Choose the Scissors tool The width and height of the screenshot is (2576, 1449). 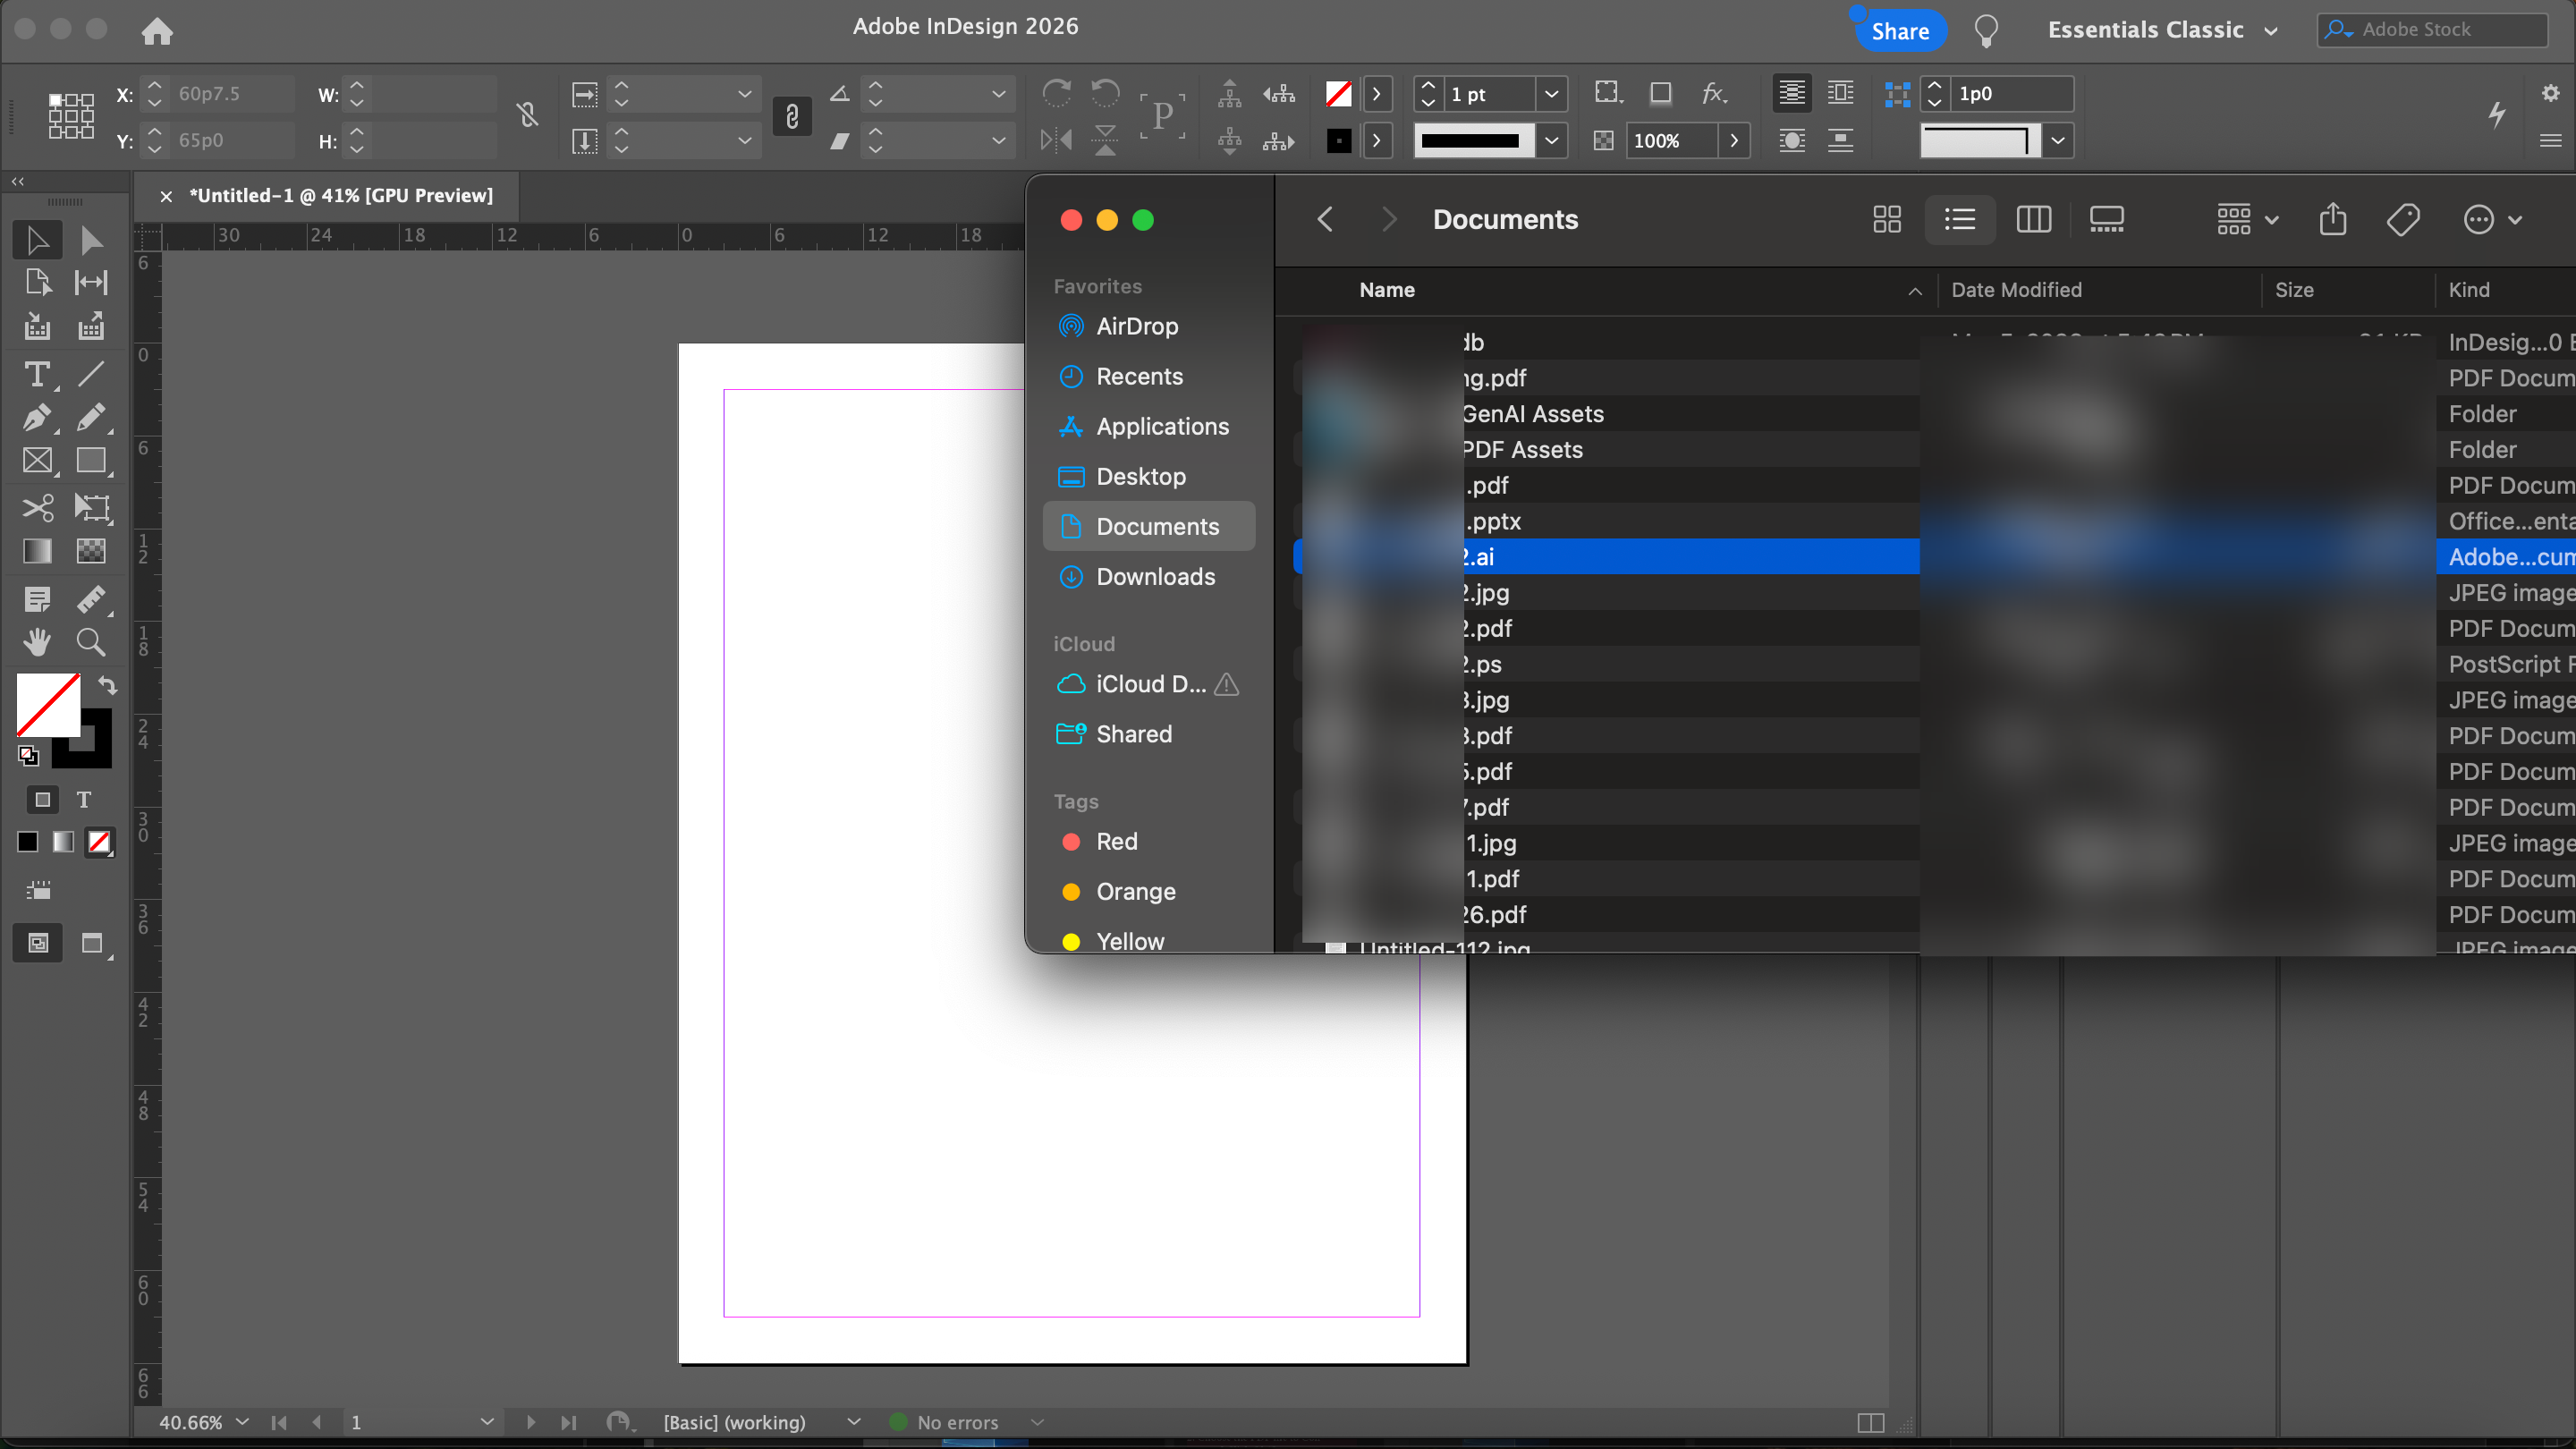click(37, 508)
